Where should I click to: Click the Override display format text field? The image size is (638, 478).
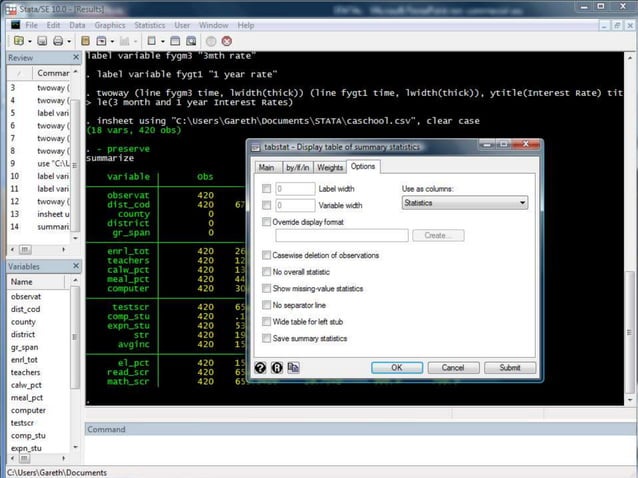coord(342,235)
